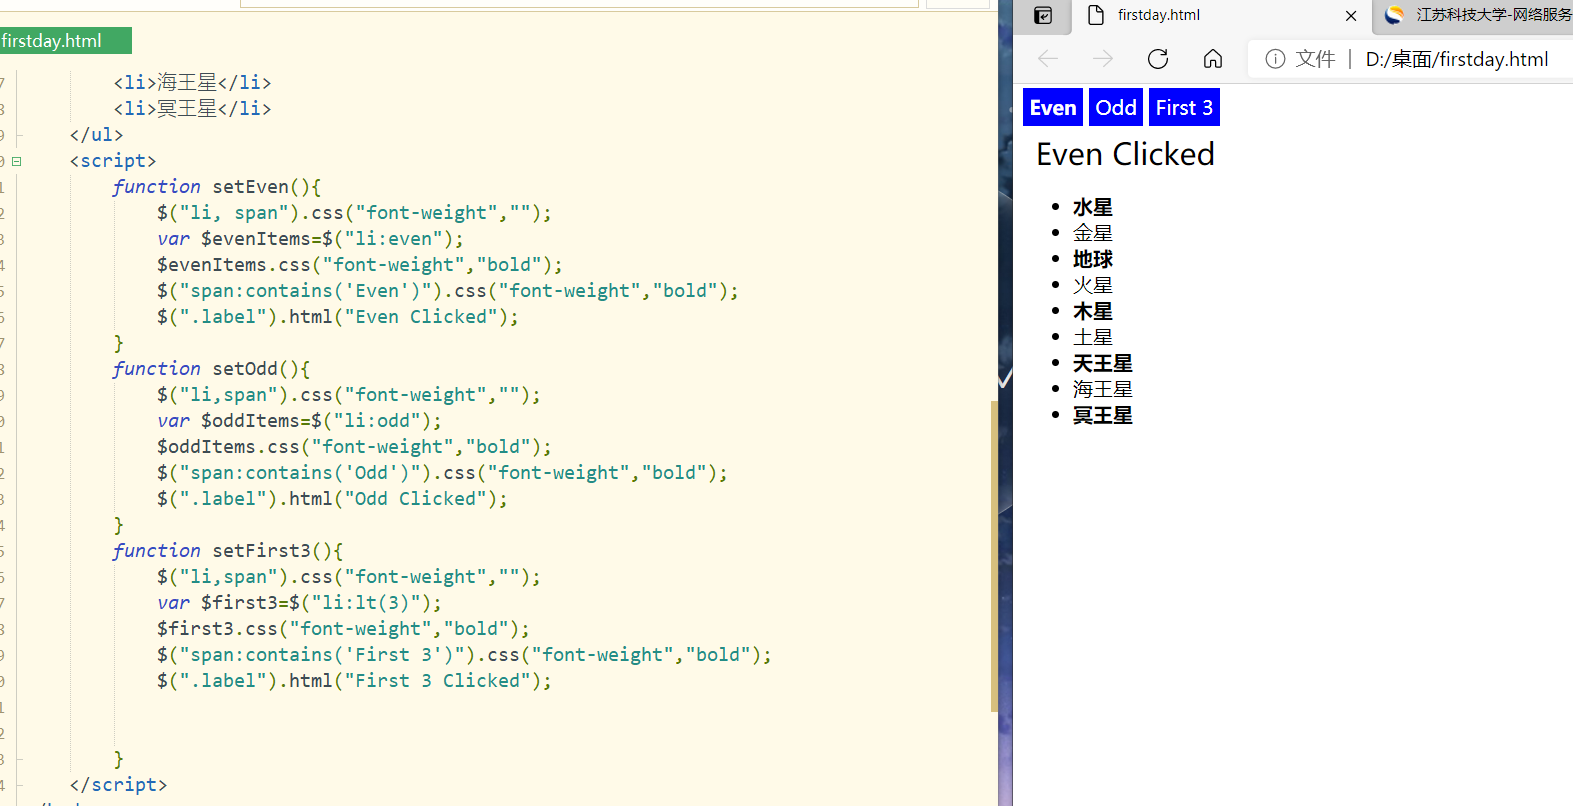Click the span:contains('First 3') code line
1573x806 pixels.
pyautogui.click(x=464, y=655)
